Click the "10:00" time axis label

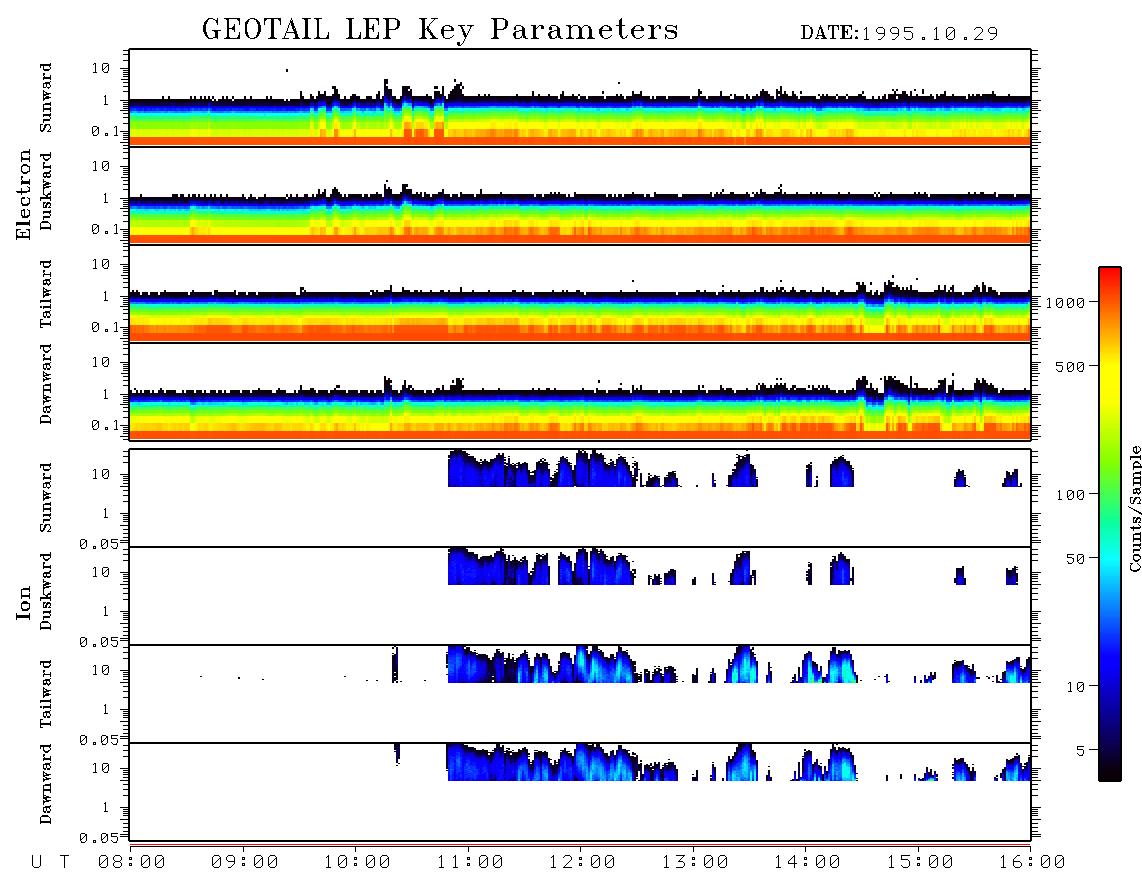click(357, 862)
